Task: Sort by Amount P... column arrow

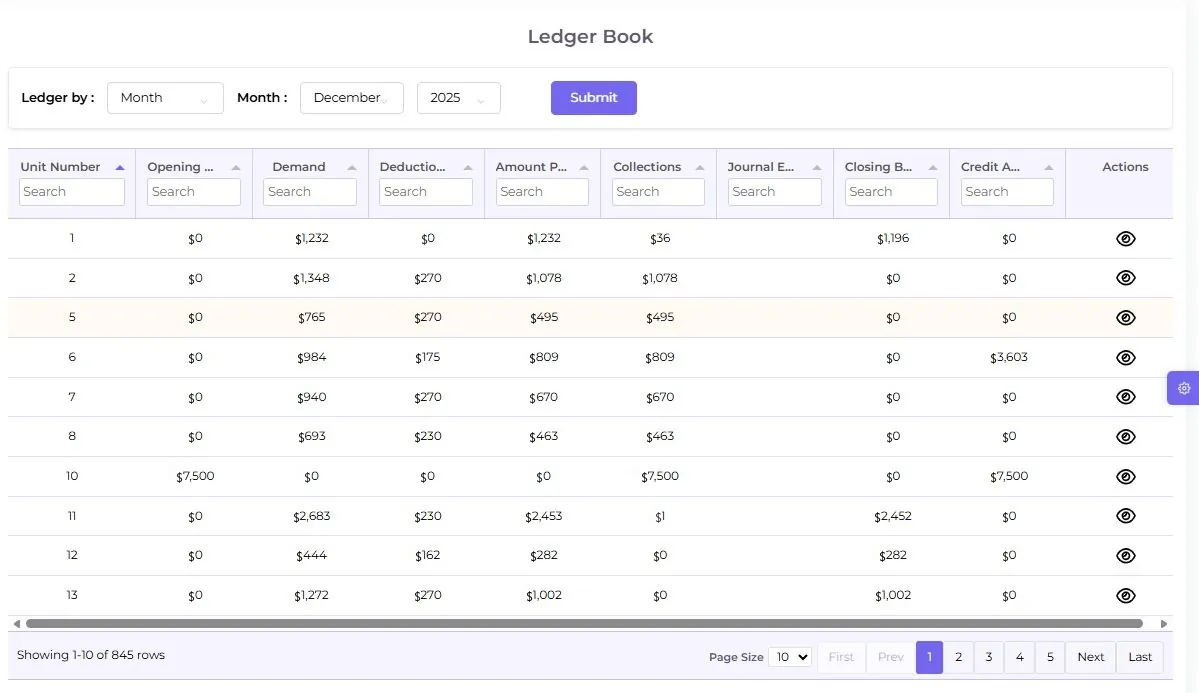Action: [x=584, y=168]
